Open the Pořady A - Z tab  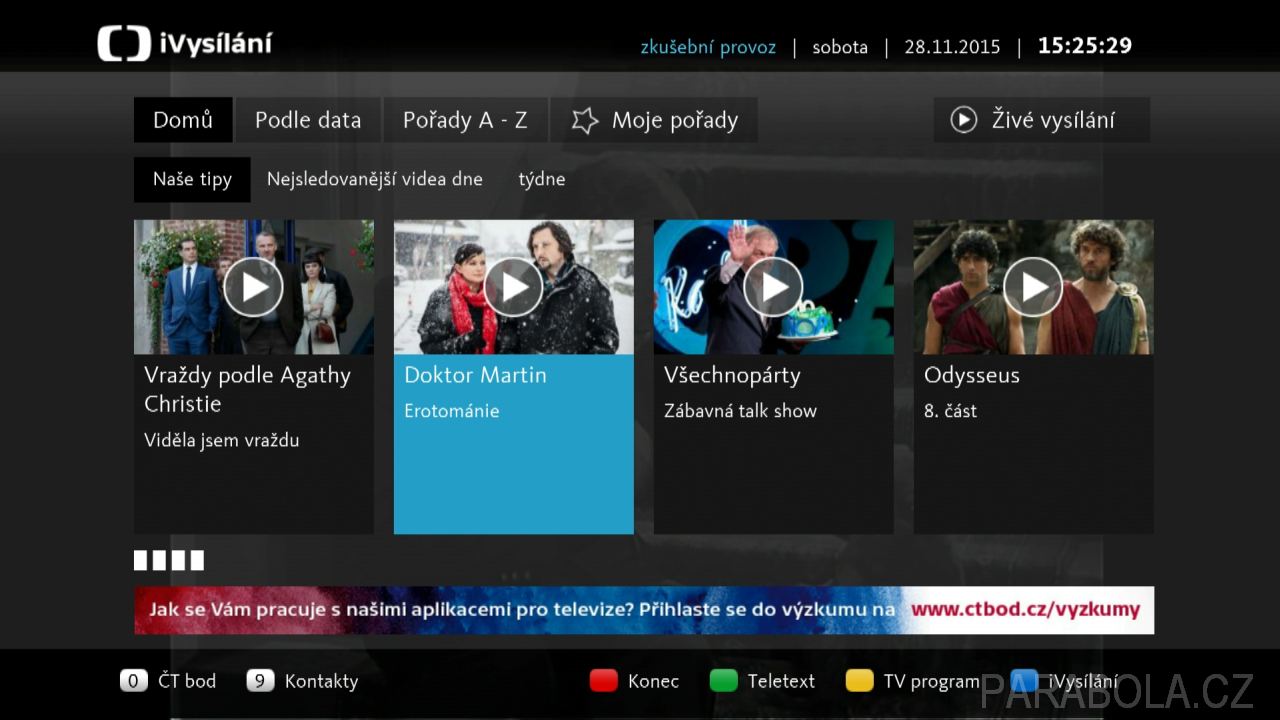click(x=465, y=120)
